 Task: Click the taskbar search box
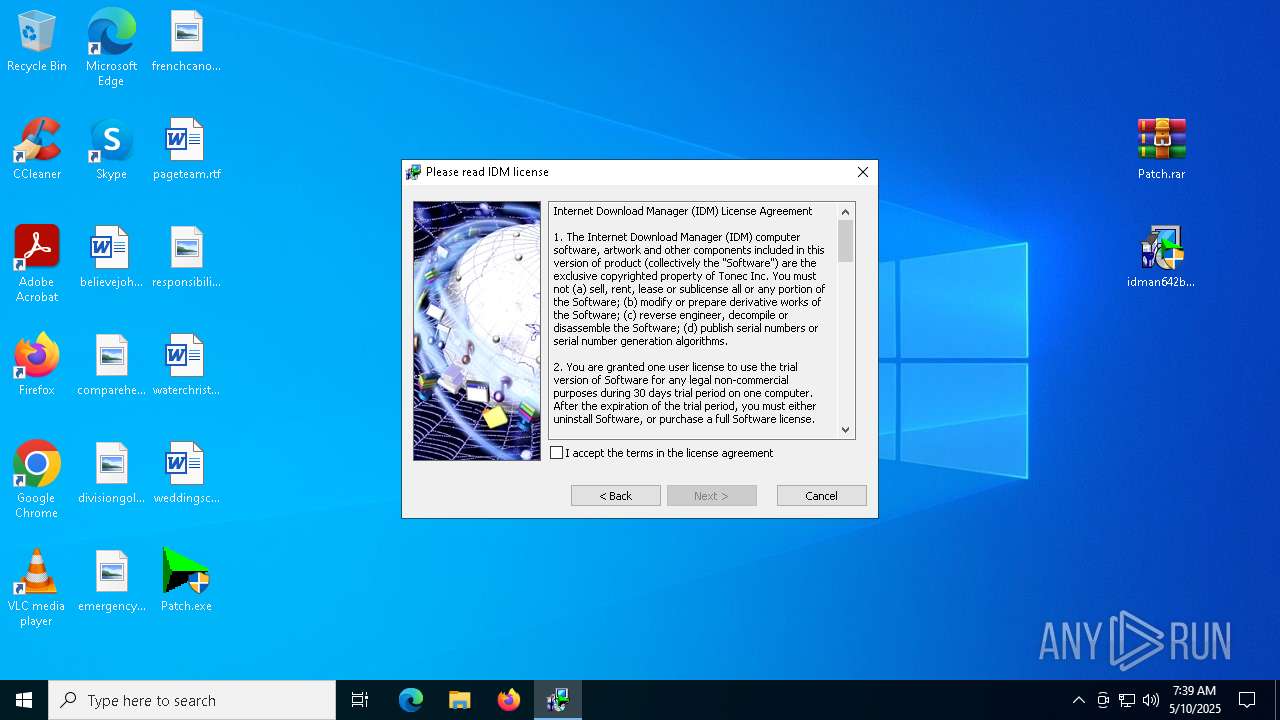(x=192, y=700)
